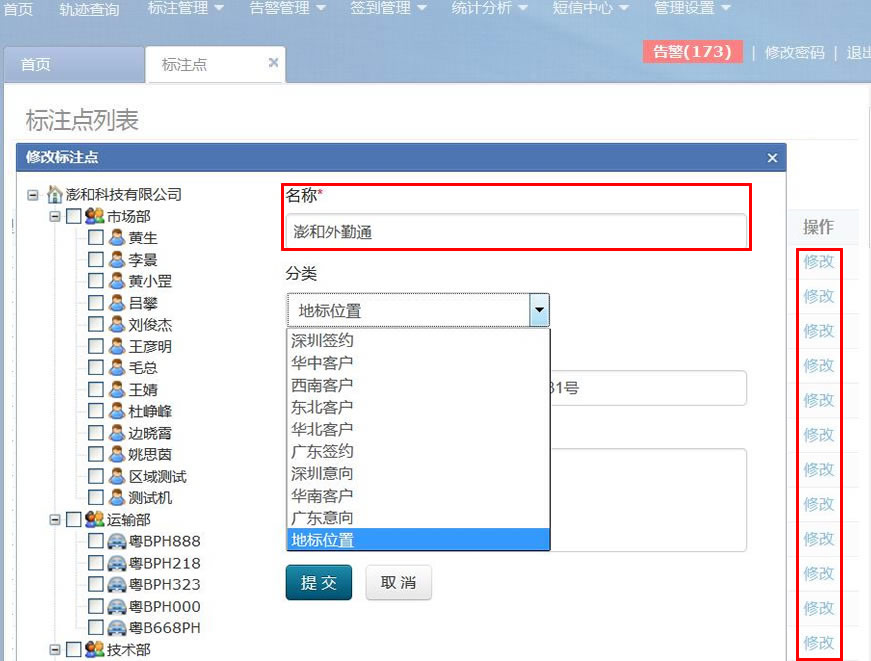Close the 标注点 tab with its X
The width and height of the screenshot is (871, 661).
[273, 63]
